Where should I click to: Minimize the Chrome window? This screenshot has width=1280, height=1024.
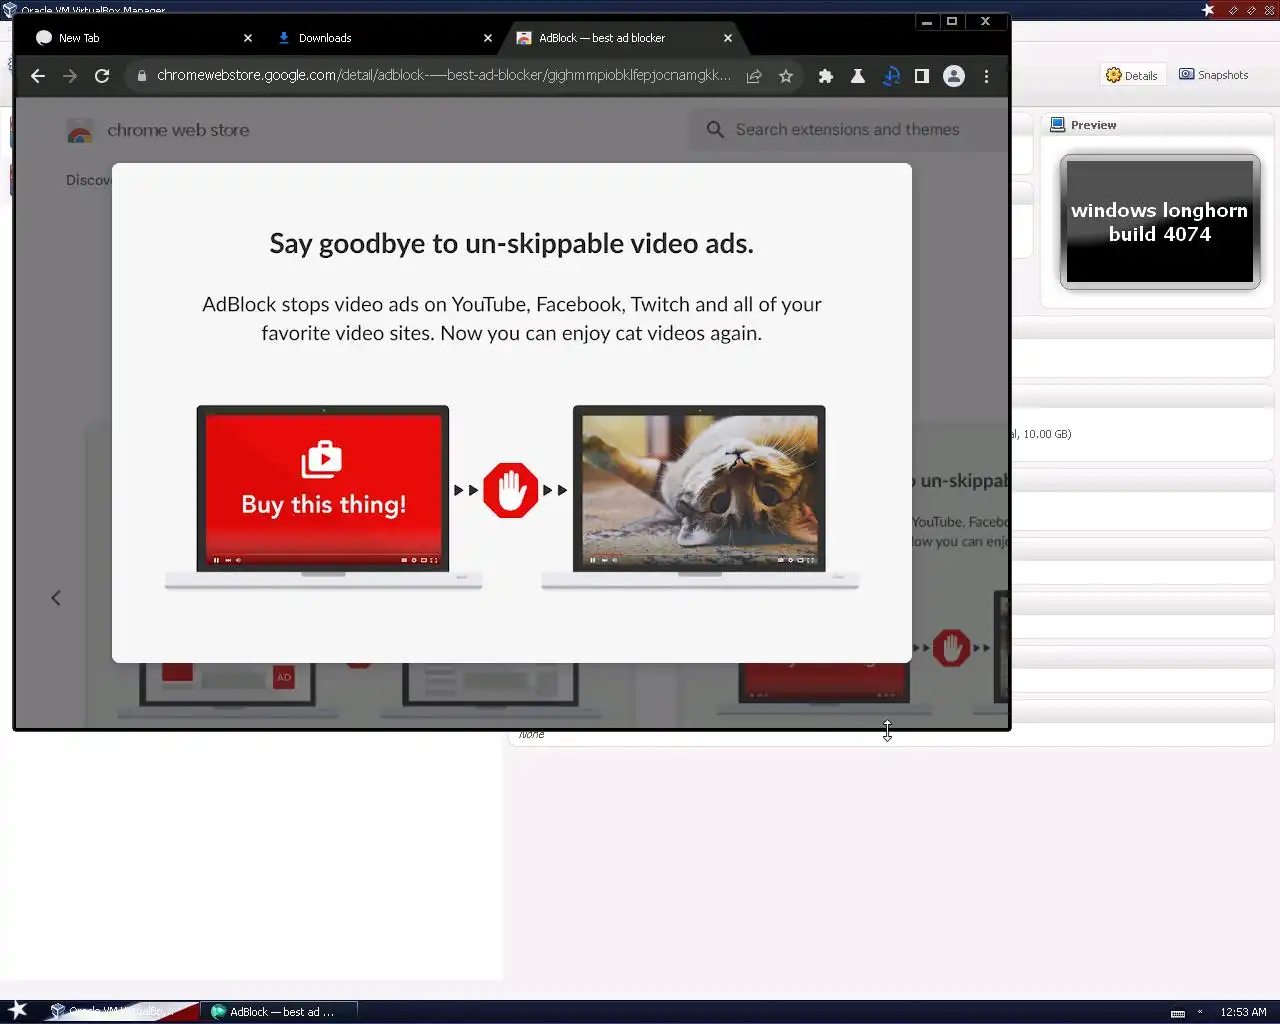click(927, 21)
